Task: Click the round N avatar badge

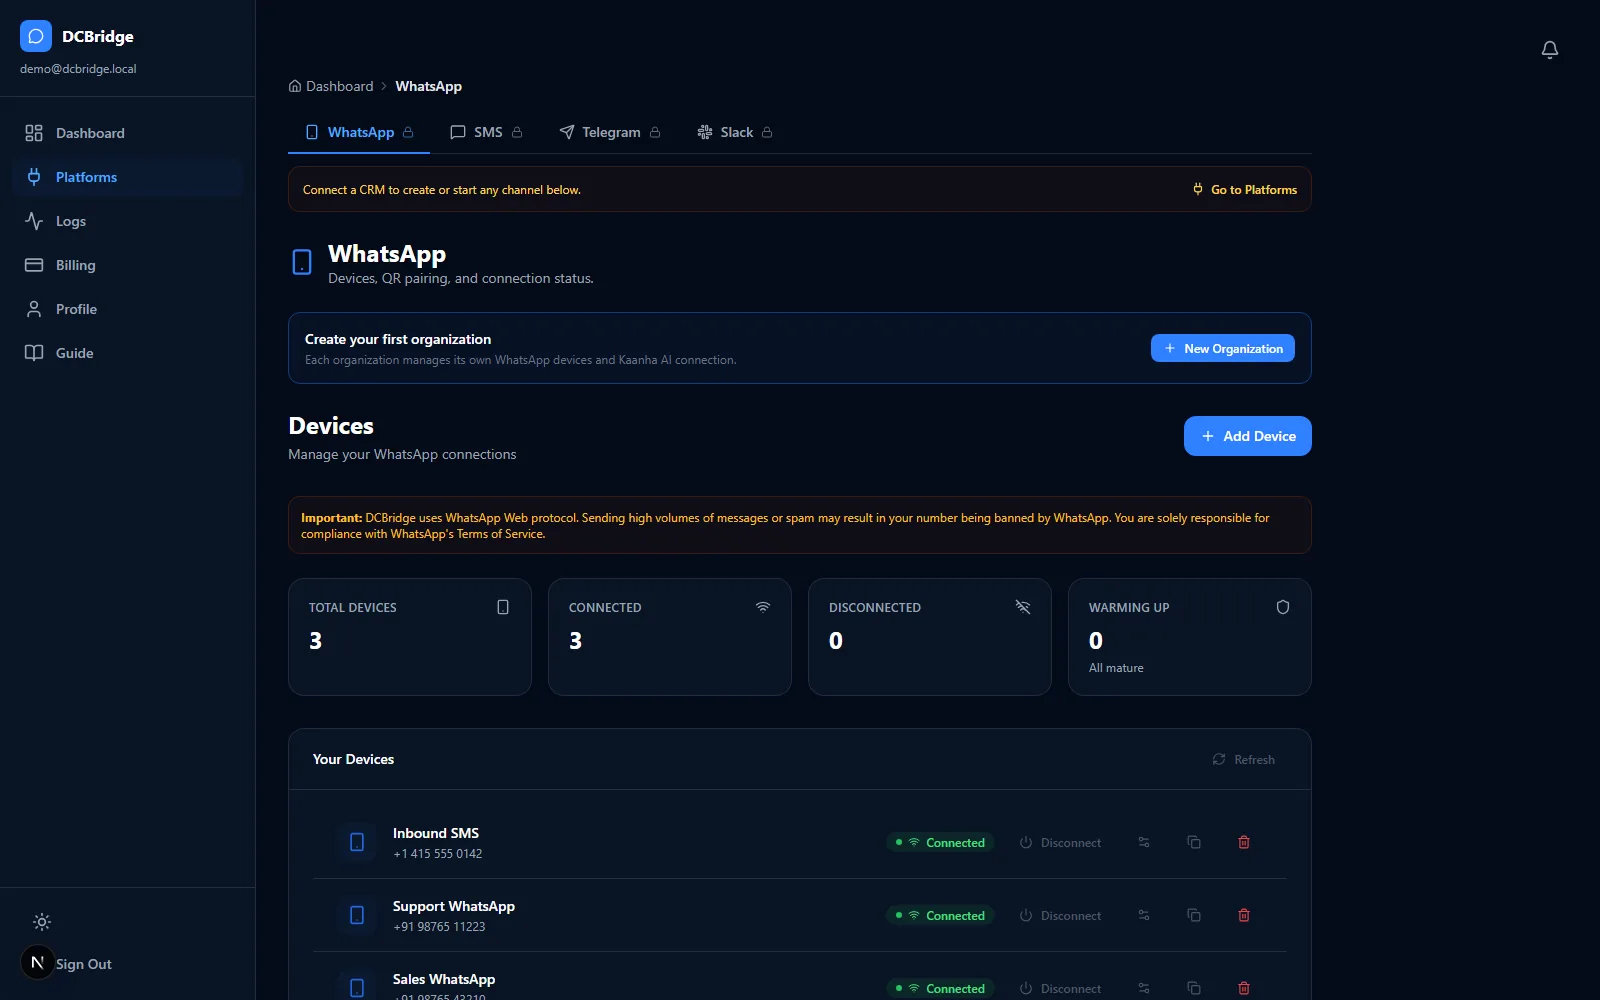Action: click(38, 962)
